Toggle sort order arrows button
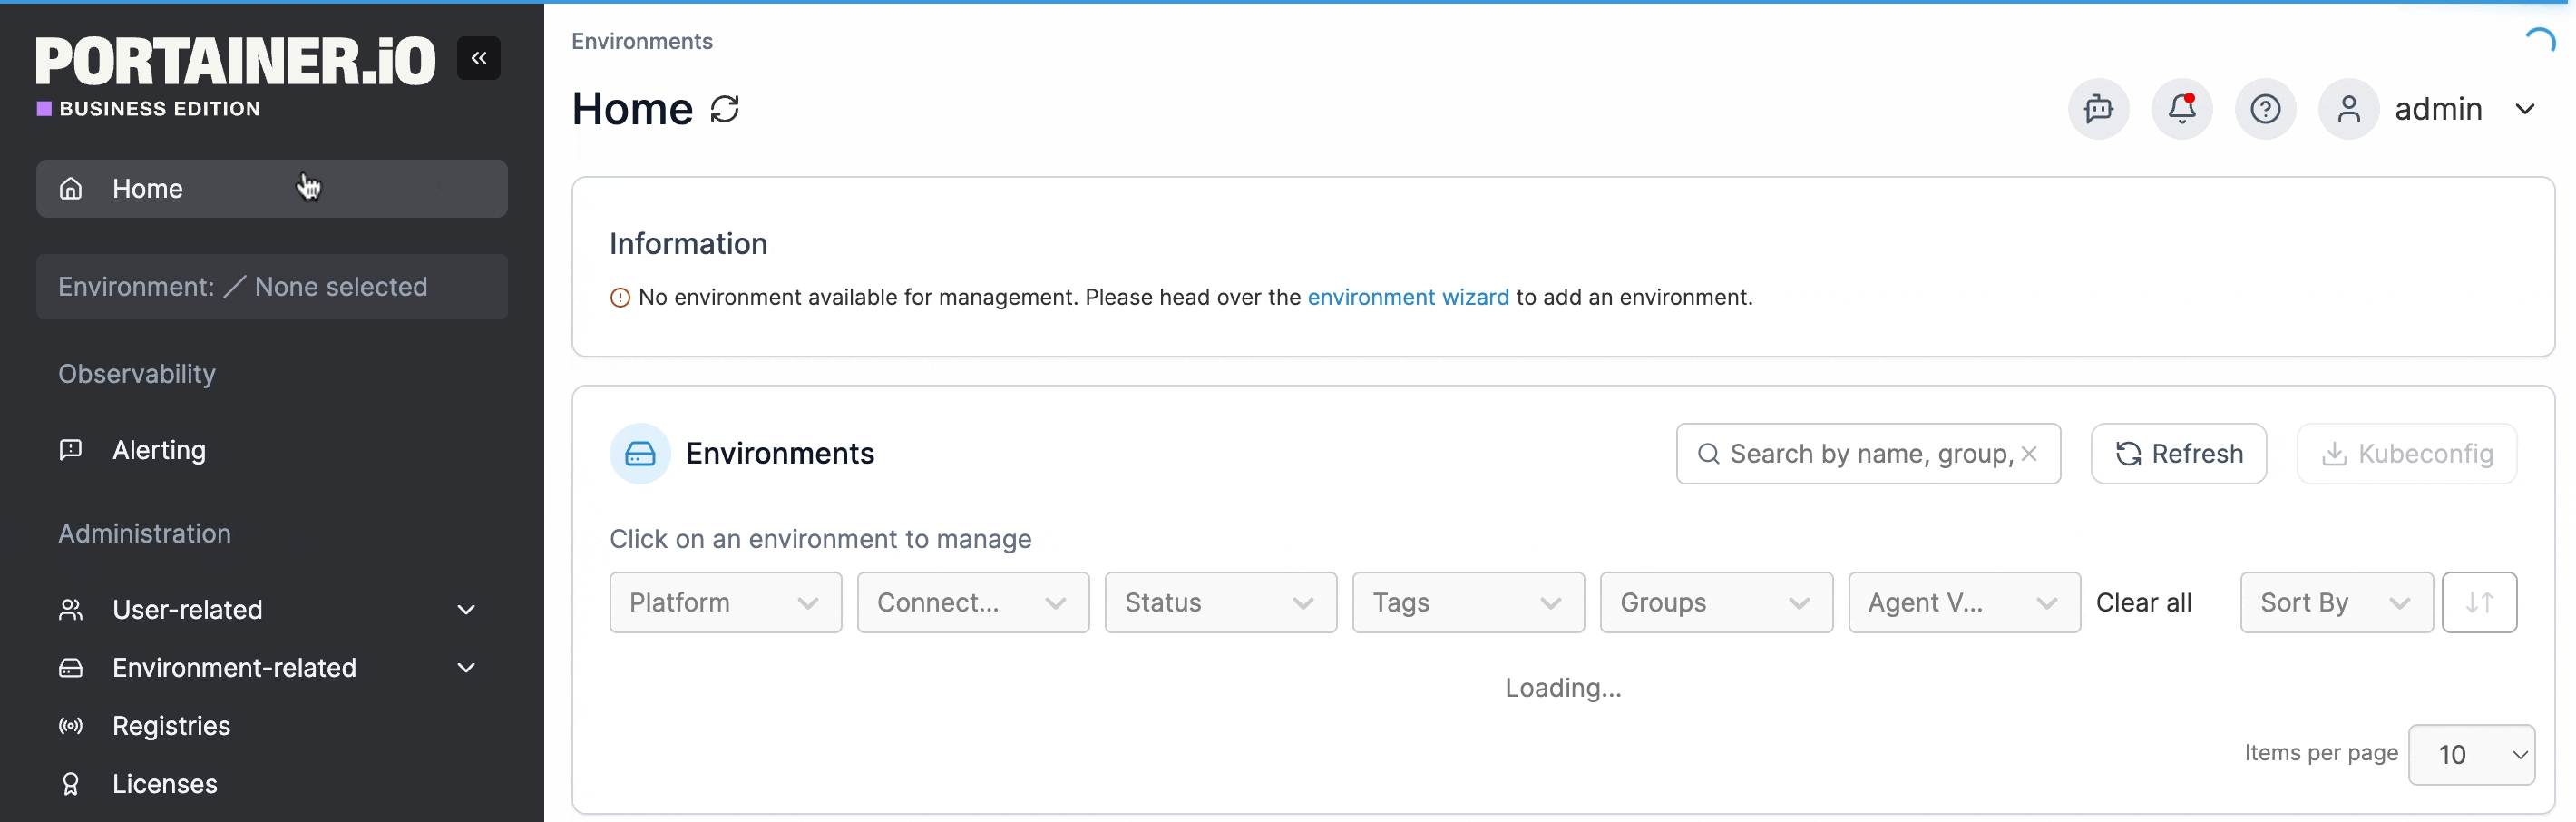The height and width of the screenshot is (822, 2576). click(2478, 603)
